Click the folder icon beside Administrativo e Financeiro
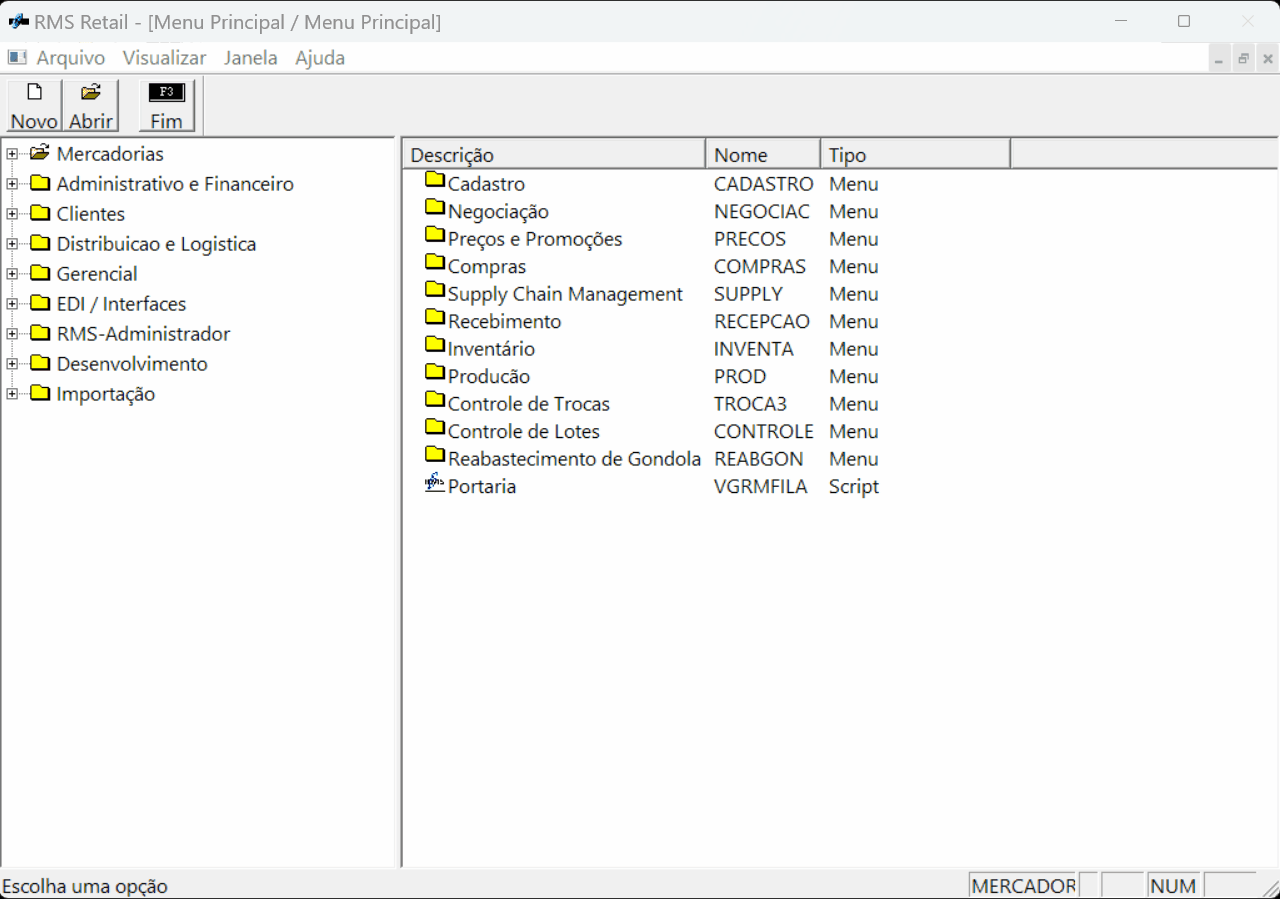Screen dimensions: 1280x899 tap(40, 183)
